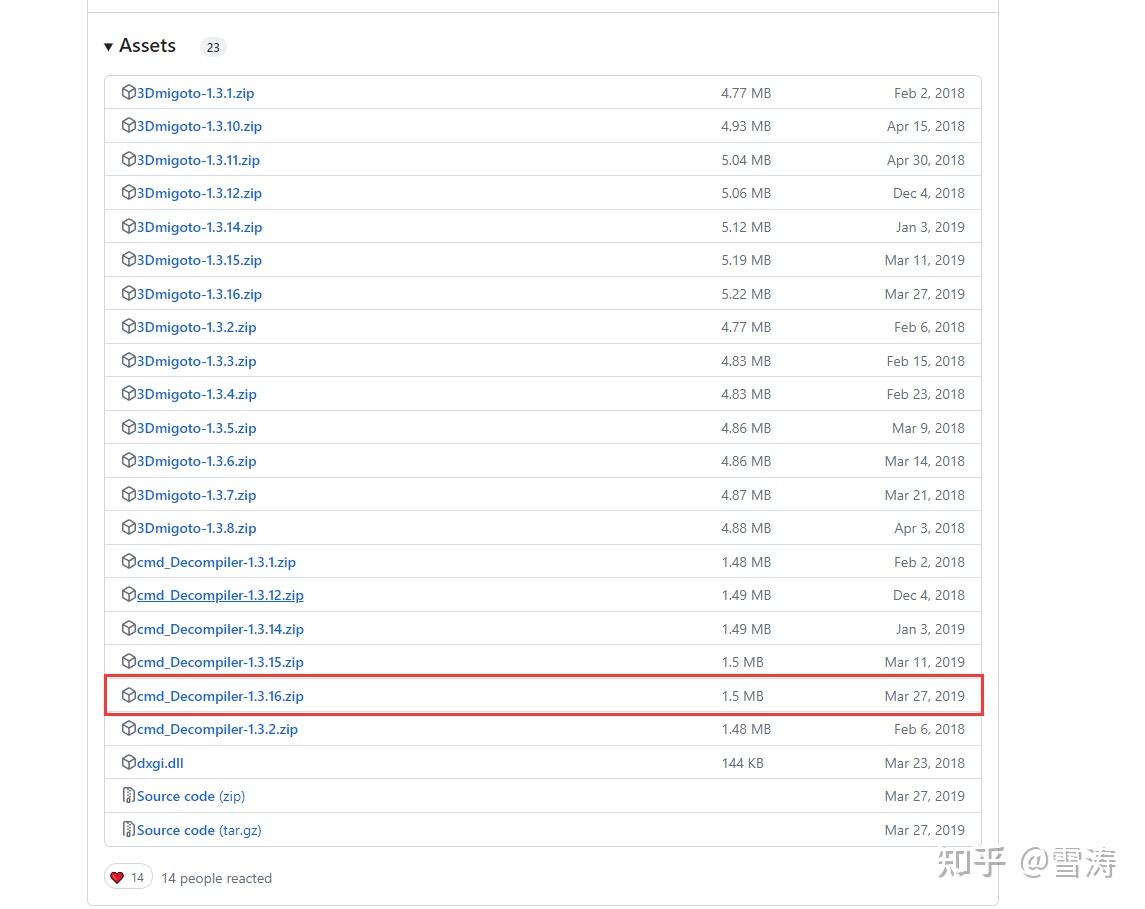Download 3Dmigoto-1.3.12.zip
Viewport: 1145px width, 909px height.
coord(198,192)
